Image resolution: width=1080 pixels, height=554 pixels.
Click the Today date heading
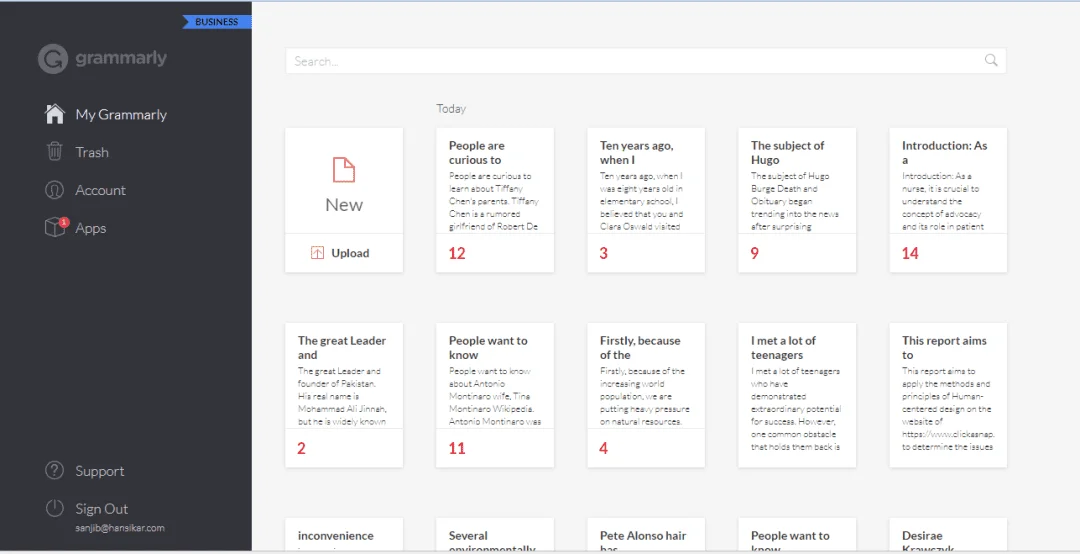pyautogui.click(x=451, y=109)
